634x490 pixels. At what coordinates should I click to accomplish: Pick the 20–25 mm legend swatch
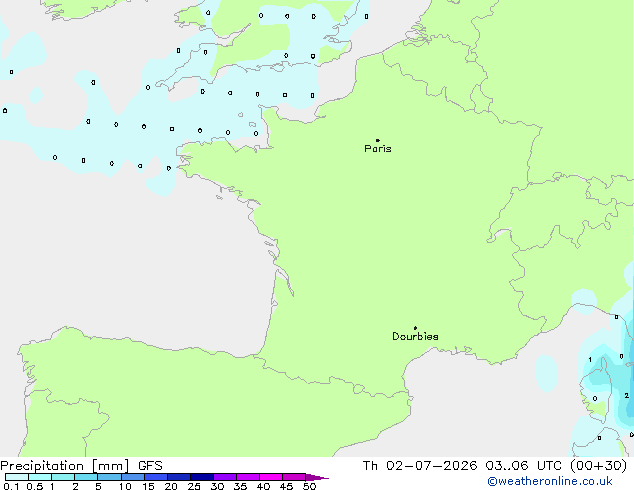coord(179,477)
